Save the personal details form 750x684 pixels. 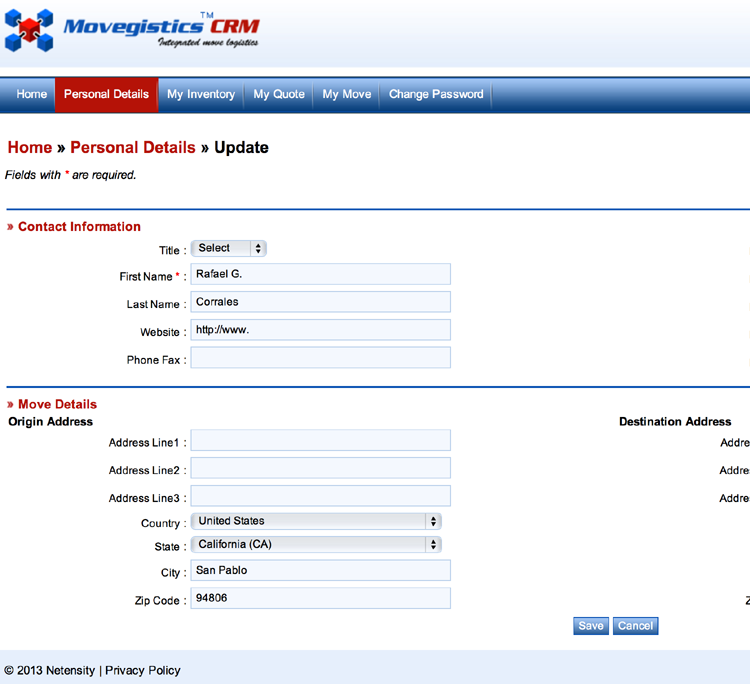tap(591, 626)
